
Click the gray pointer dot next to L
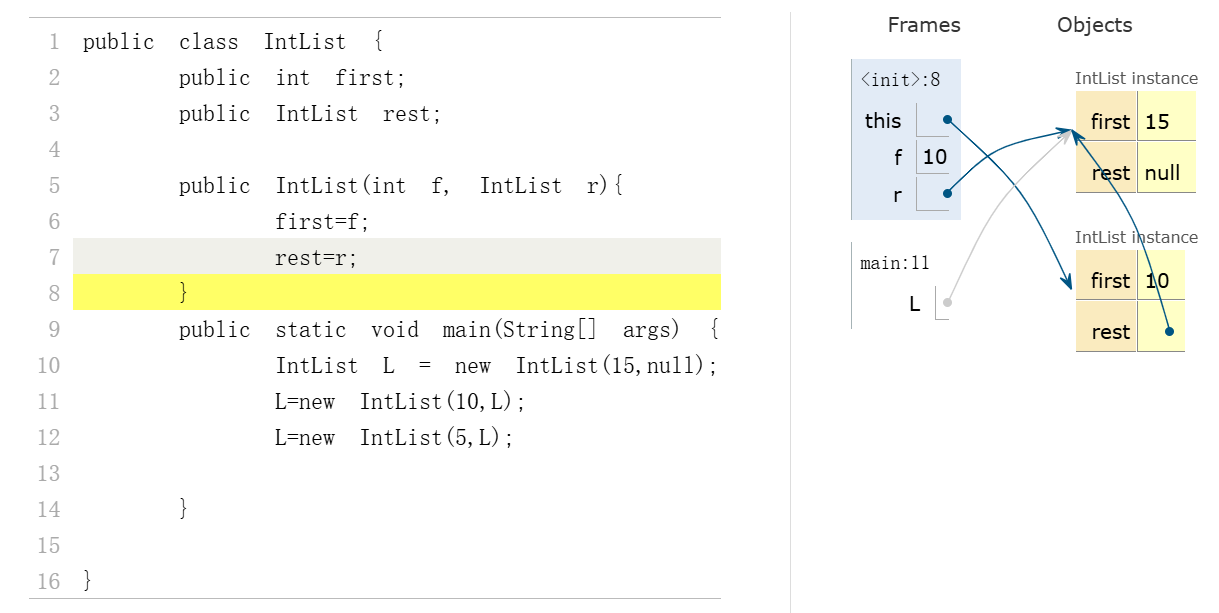[947, 302]
